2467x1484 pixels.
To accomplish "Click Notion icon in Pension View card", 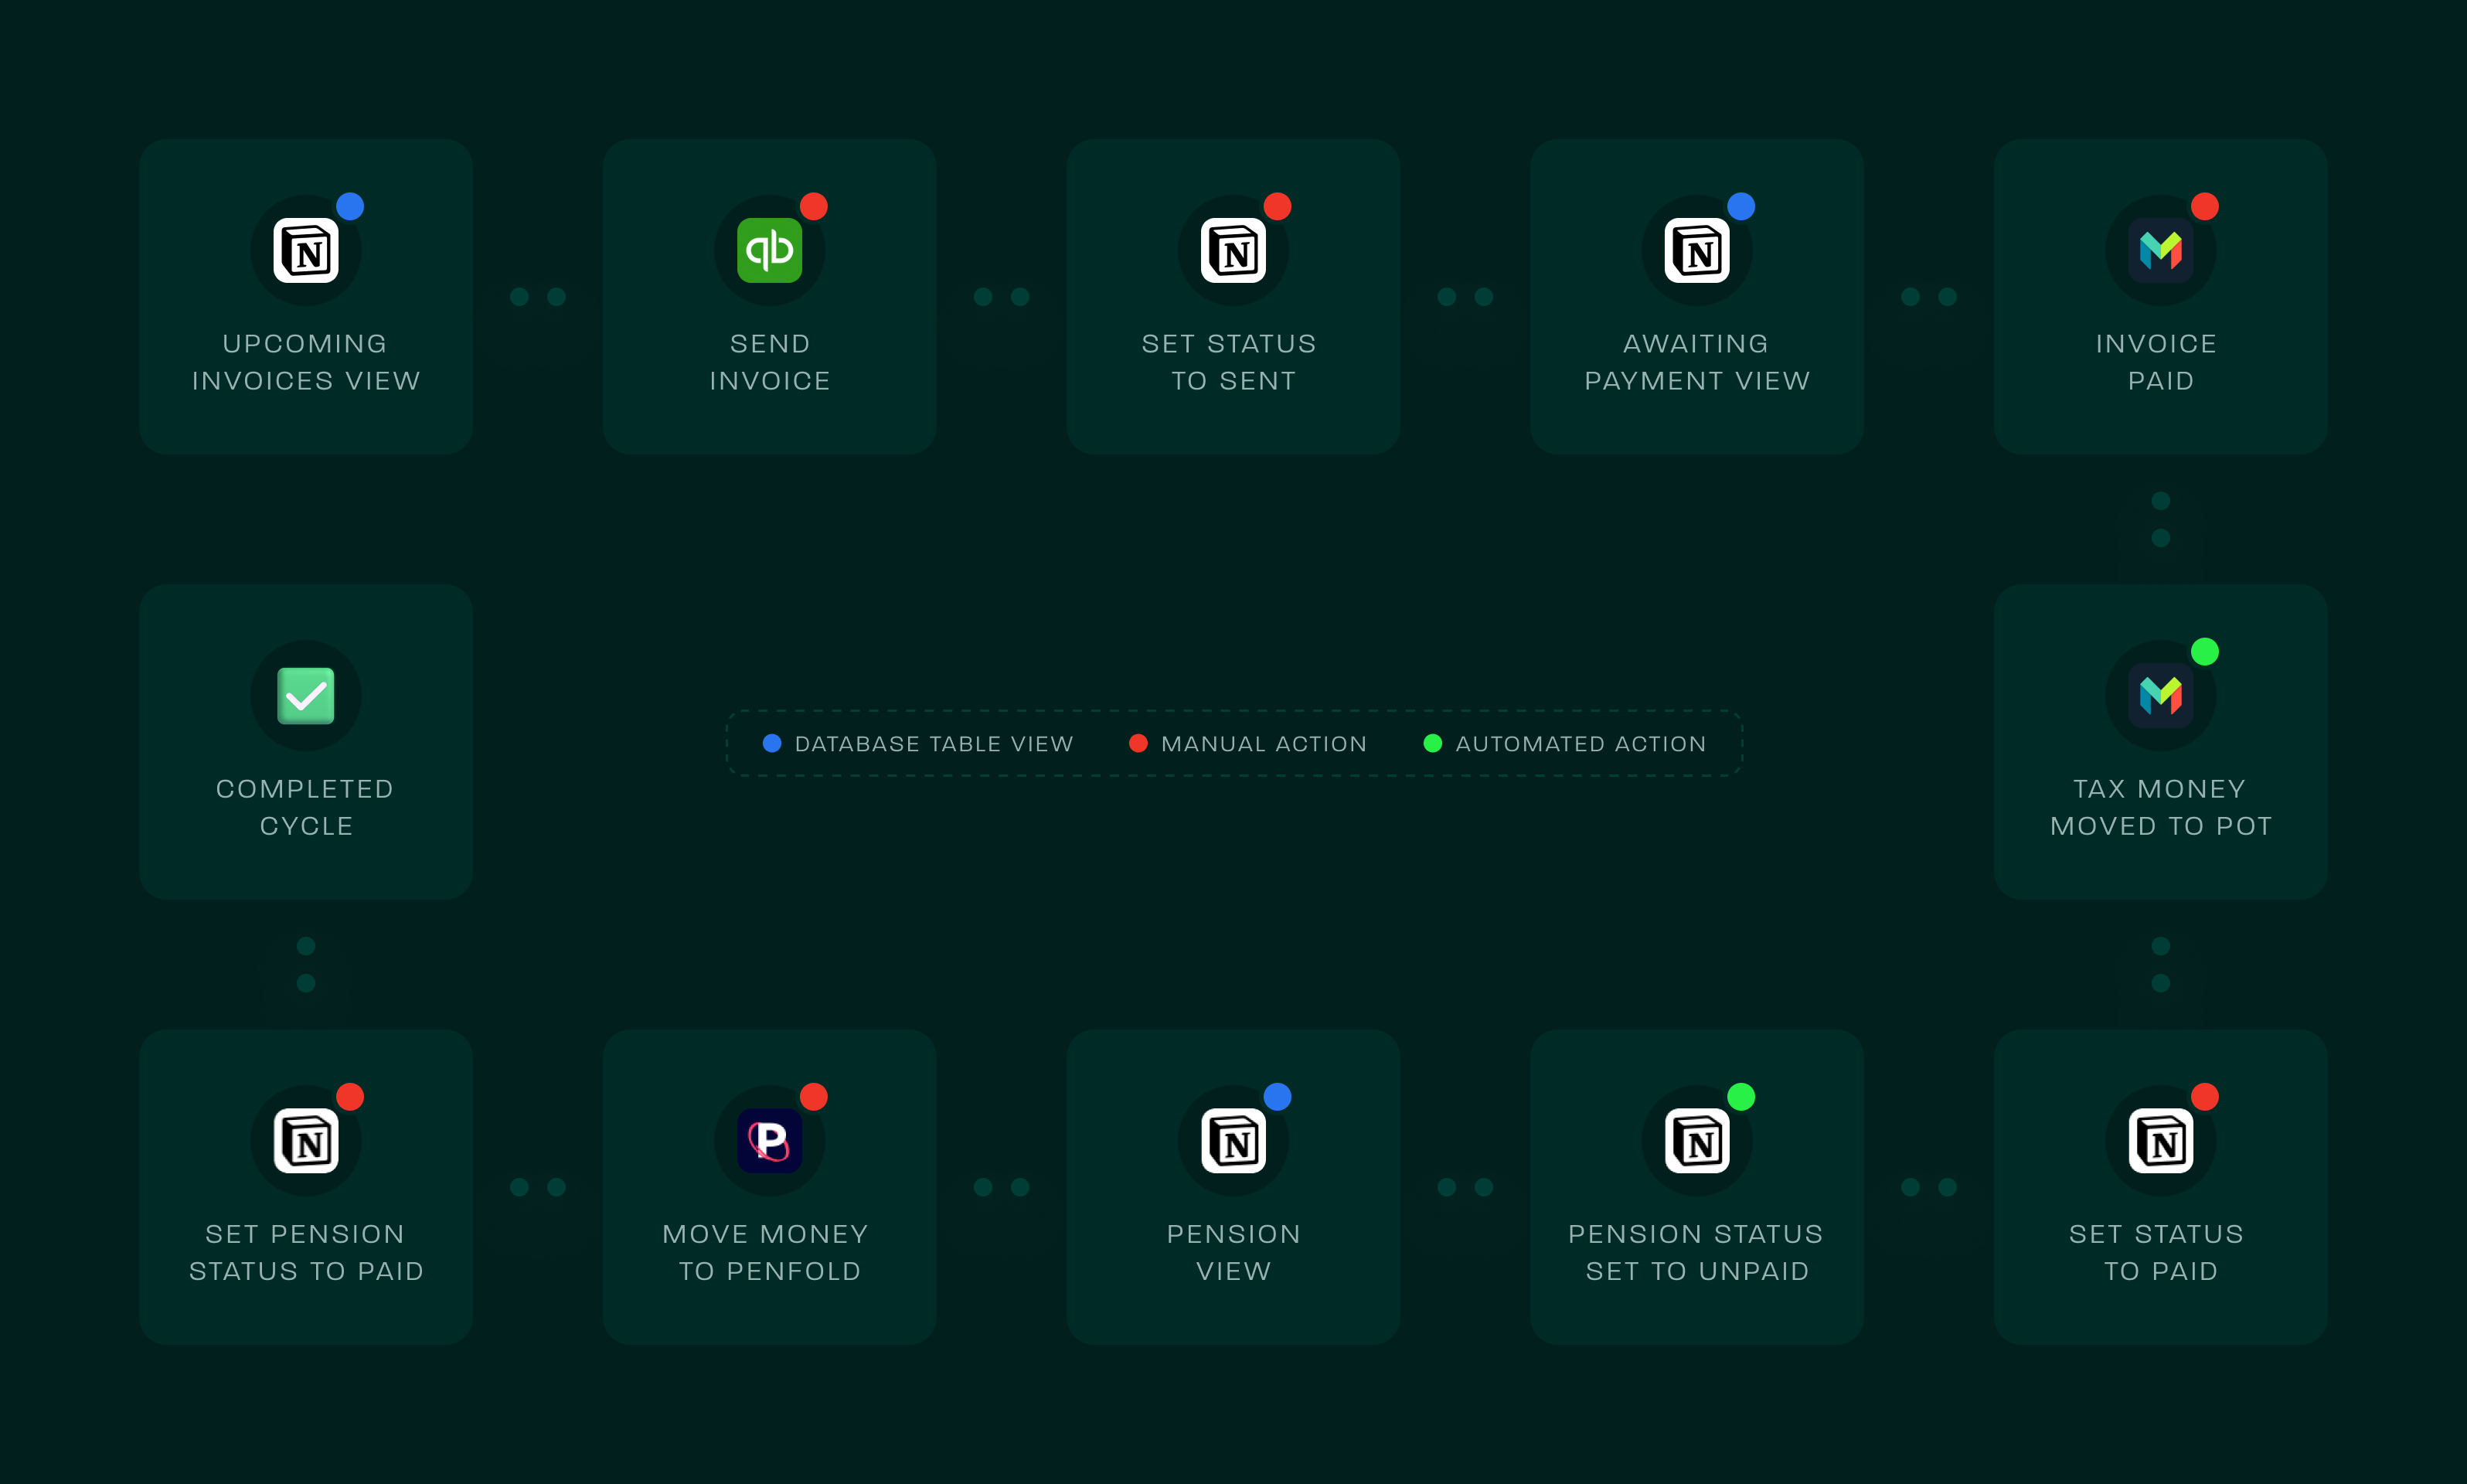I will 1233,1140.
